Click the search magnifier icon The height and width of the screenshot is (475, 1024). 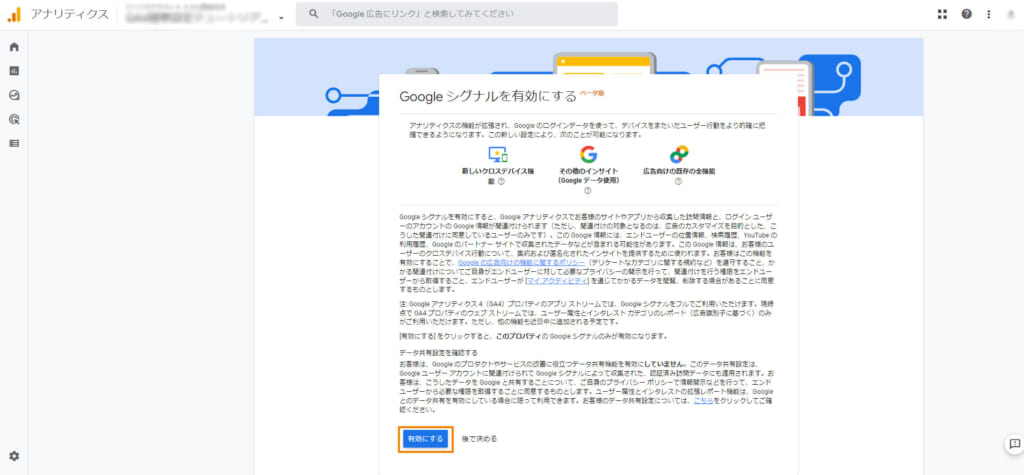click(314, 14)
